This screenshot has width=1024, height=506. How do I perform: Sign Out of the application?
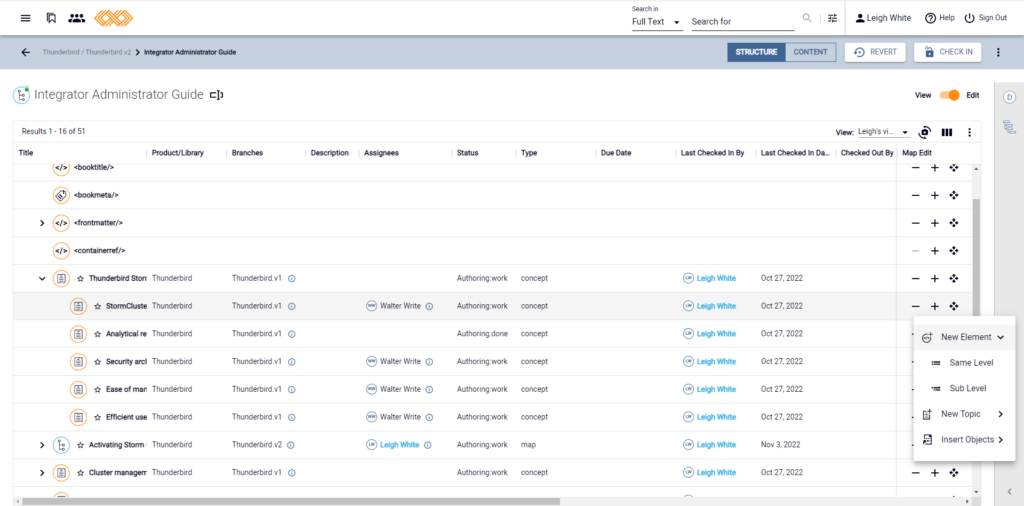[985, 18]
